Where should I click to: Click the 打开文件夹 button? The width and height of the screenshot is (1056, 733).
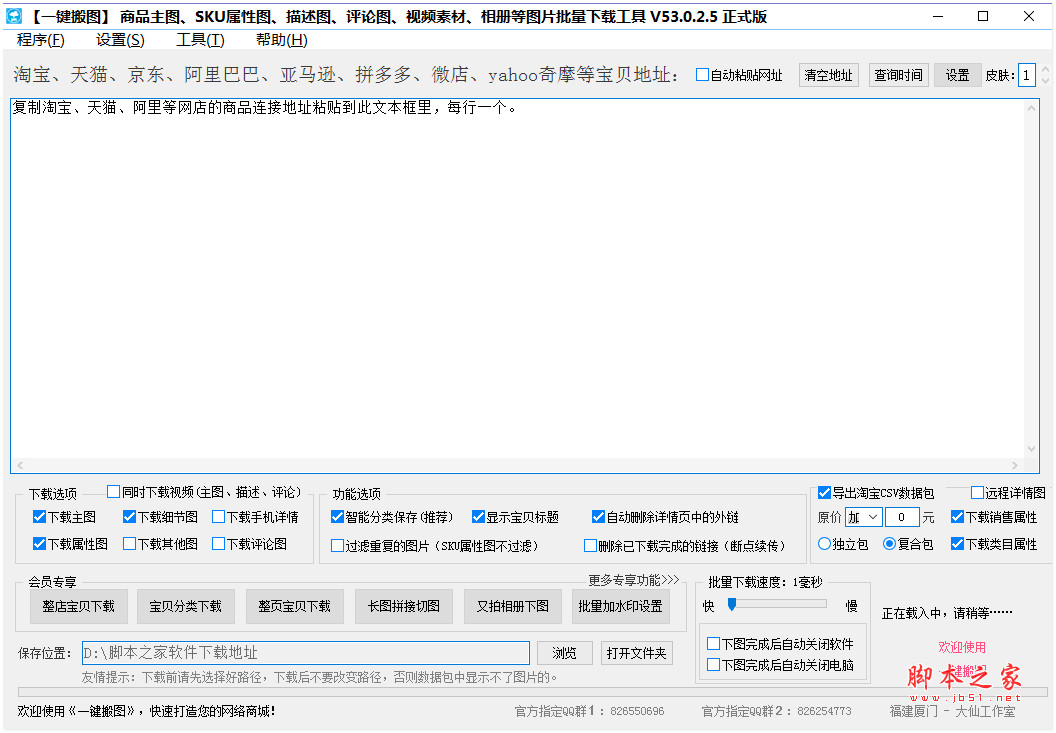636,653
